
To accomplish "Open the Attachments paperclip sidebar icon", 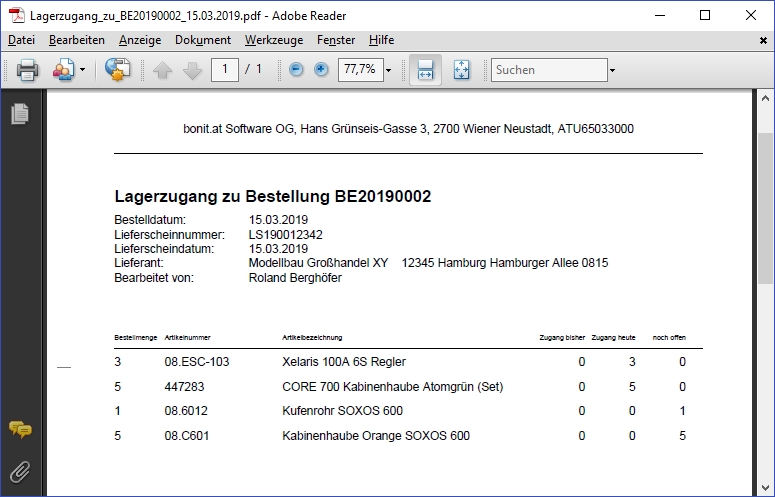I will tap(20, 472).
